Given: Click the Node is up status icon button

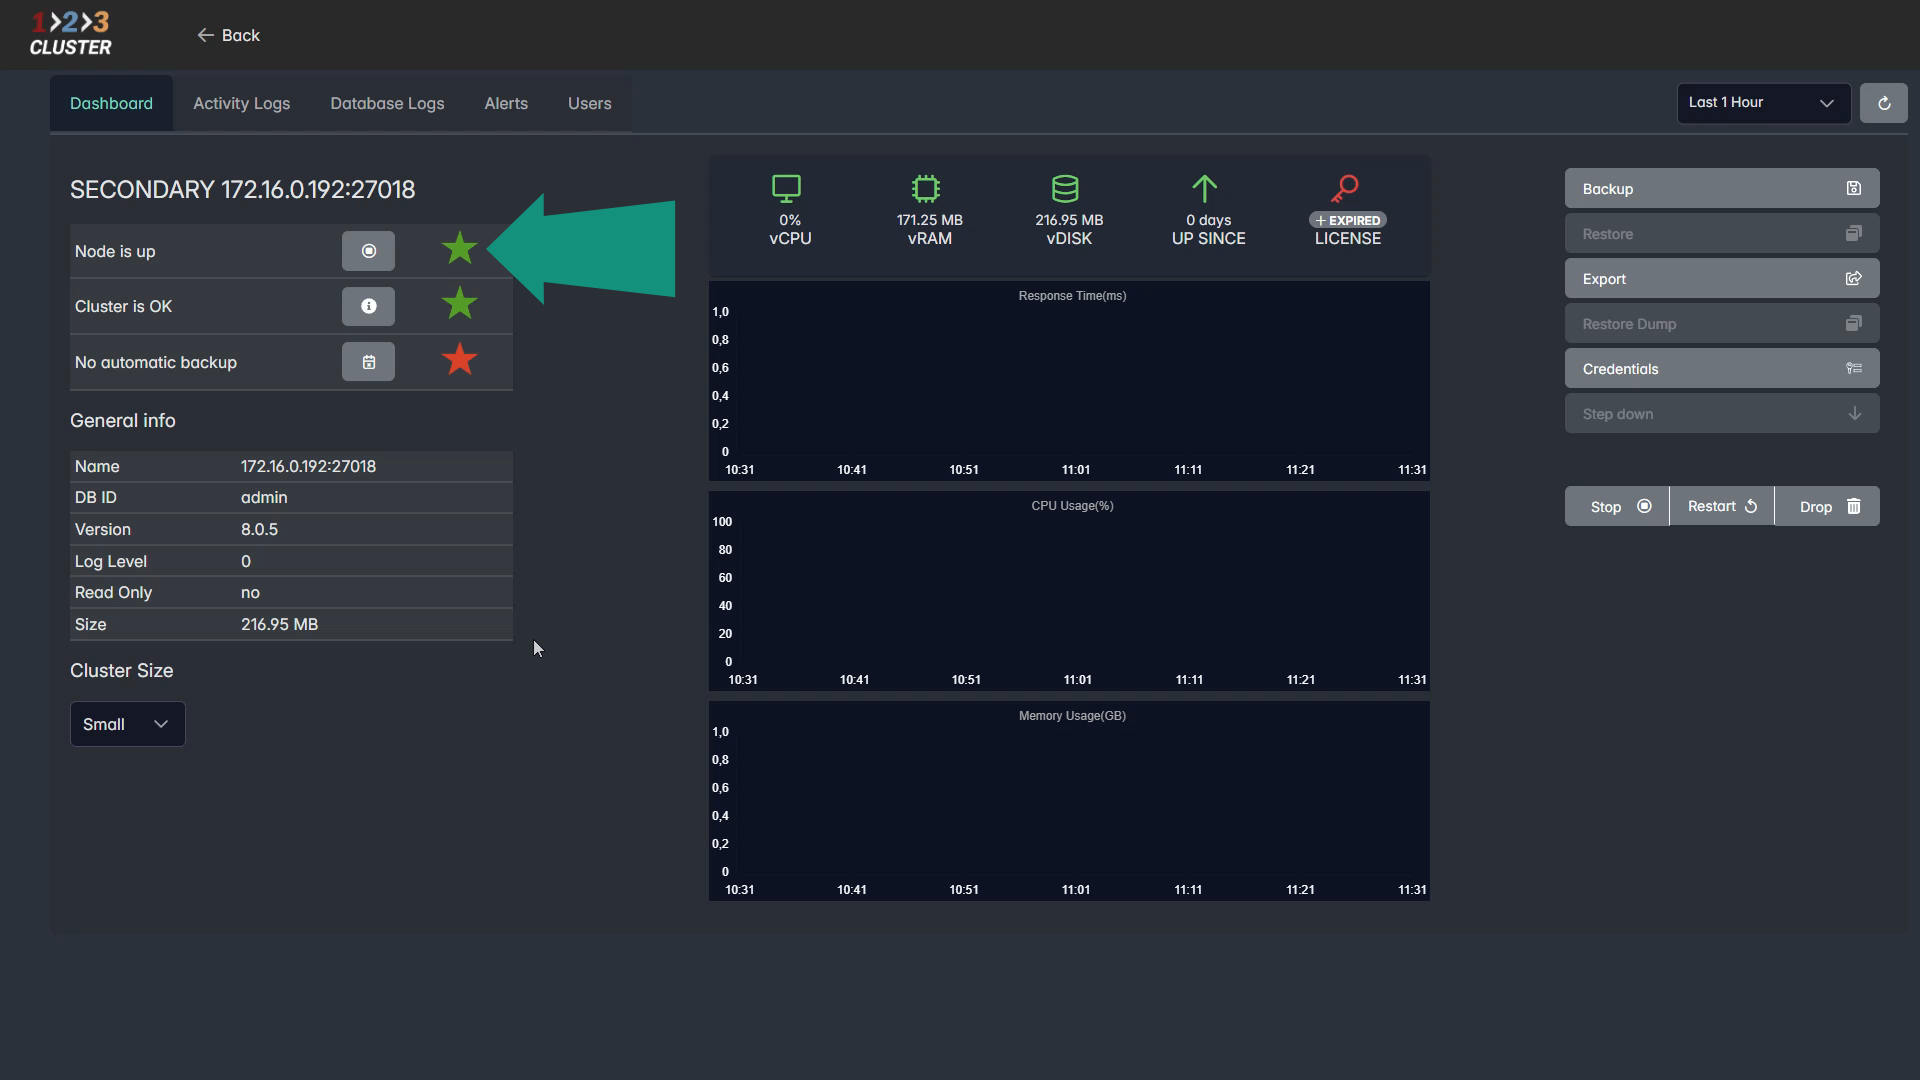Looking at the screenshot, I should point(368,251).
